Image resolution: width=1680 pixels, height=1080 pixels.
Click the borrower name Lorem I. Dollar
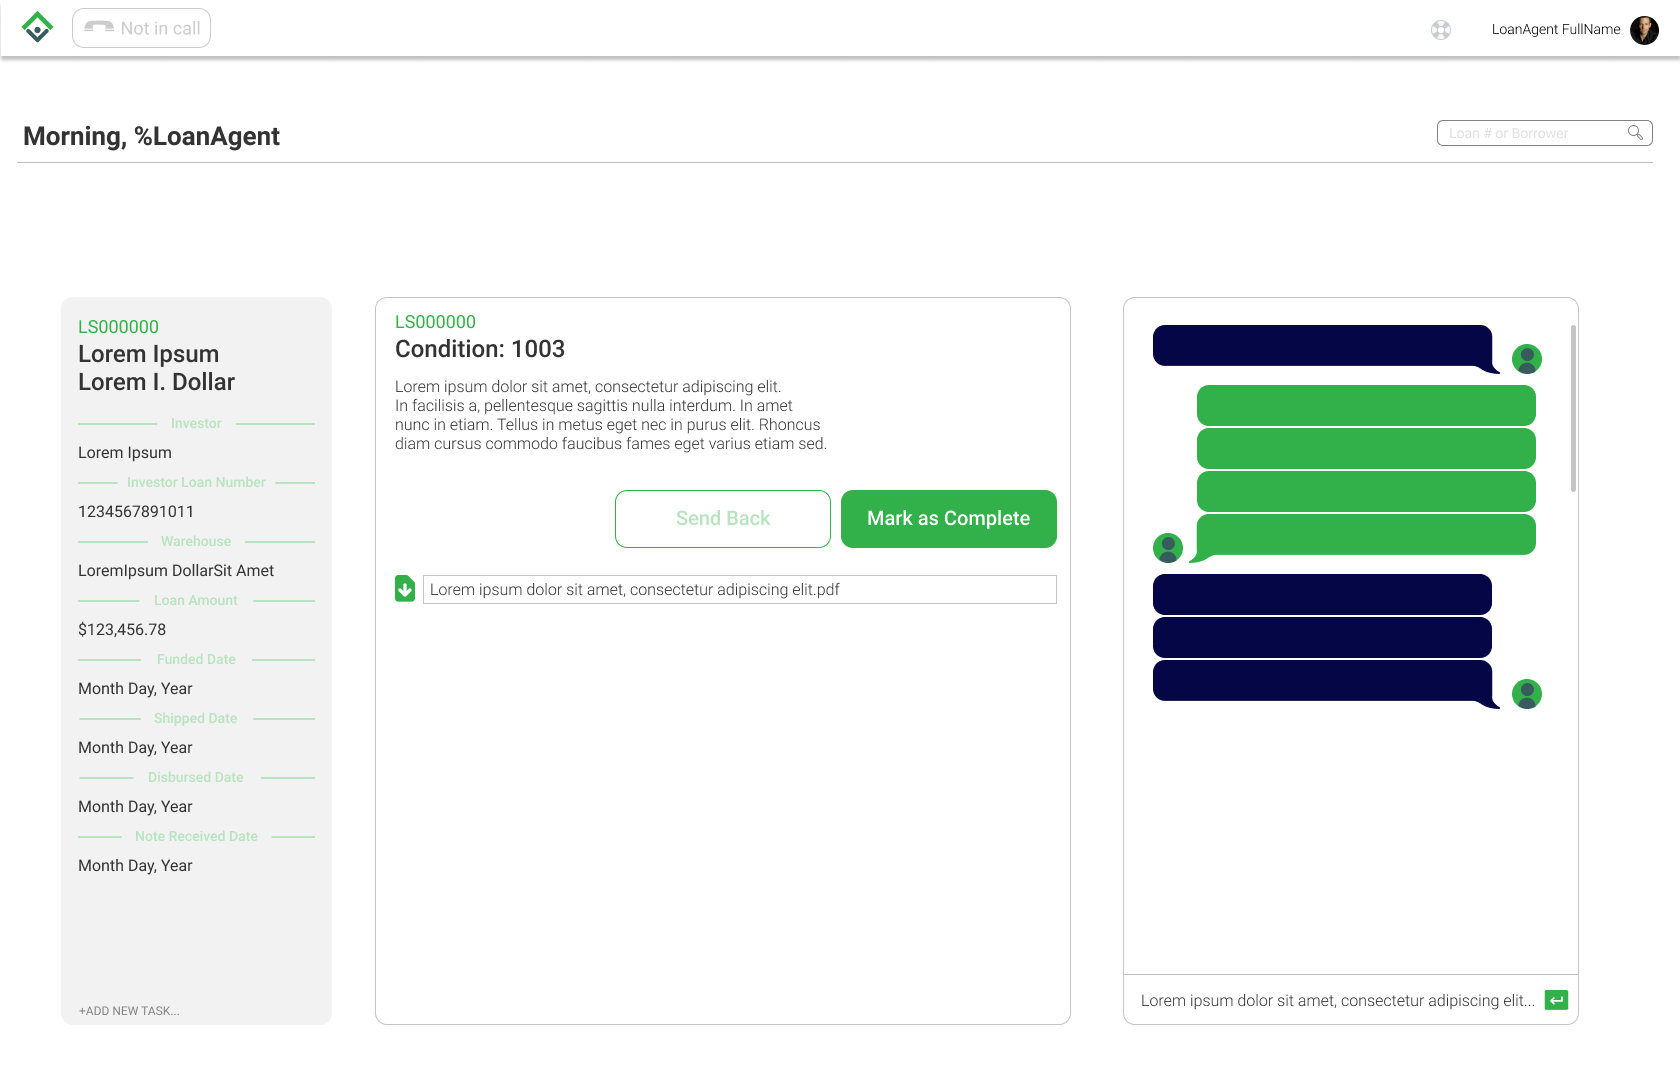coord(156,382)
